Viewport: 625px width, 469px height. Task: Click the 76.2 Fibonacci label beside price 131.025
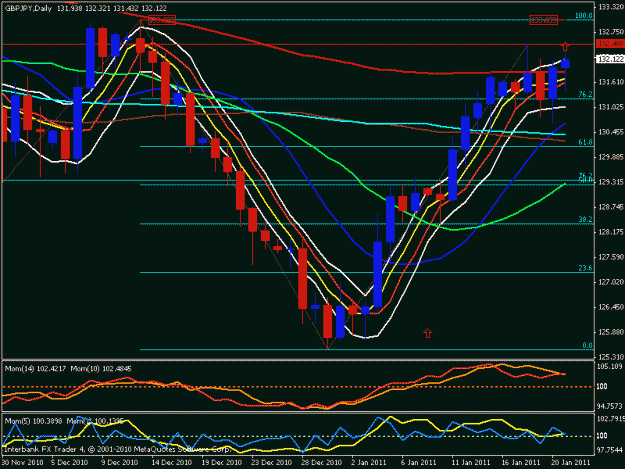(x=585, y=94)
